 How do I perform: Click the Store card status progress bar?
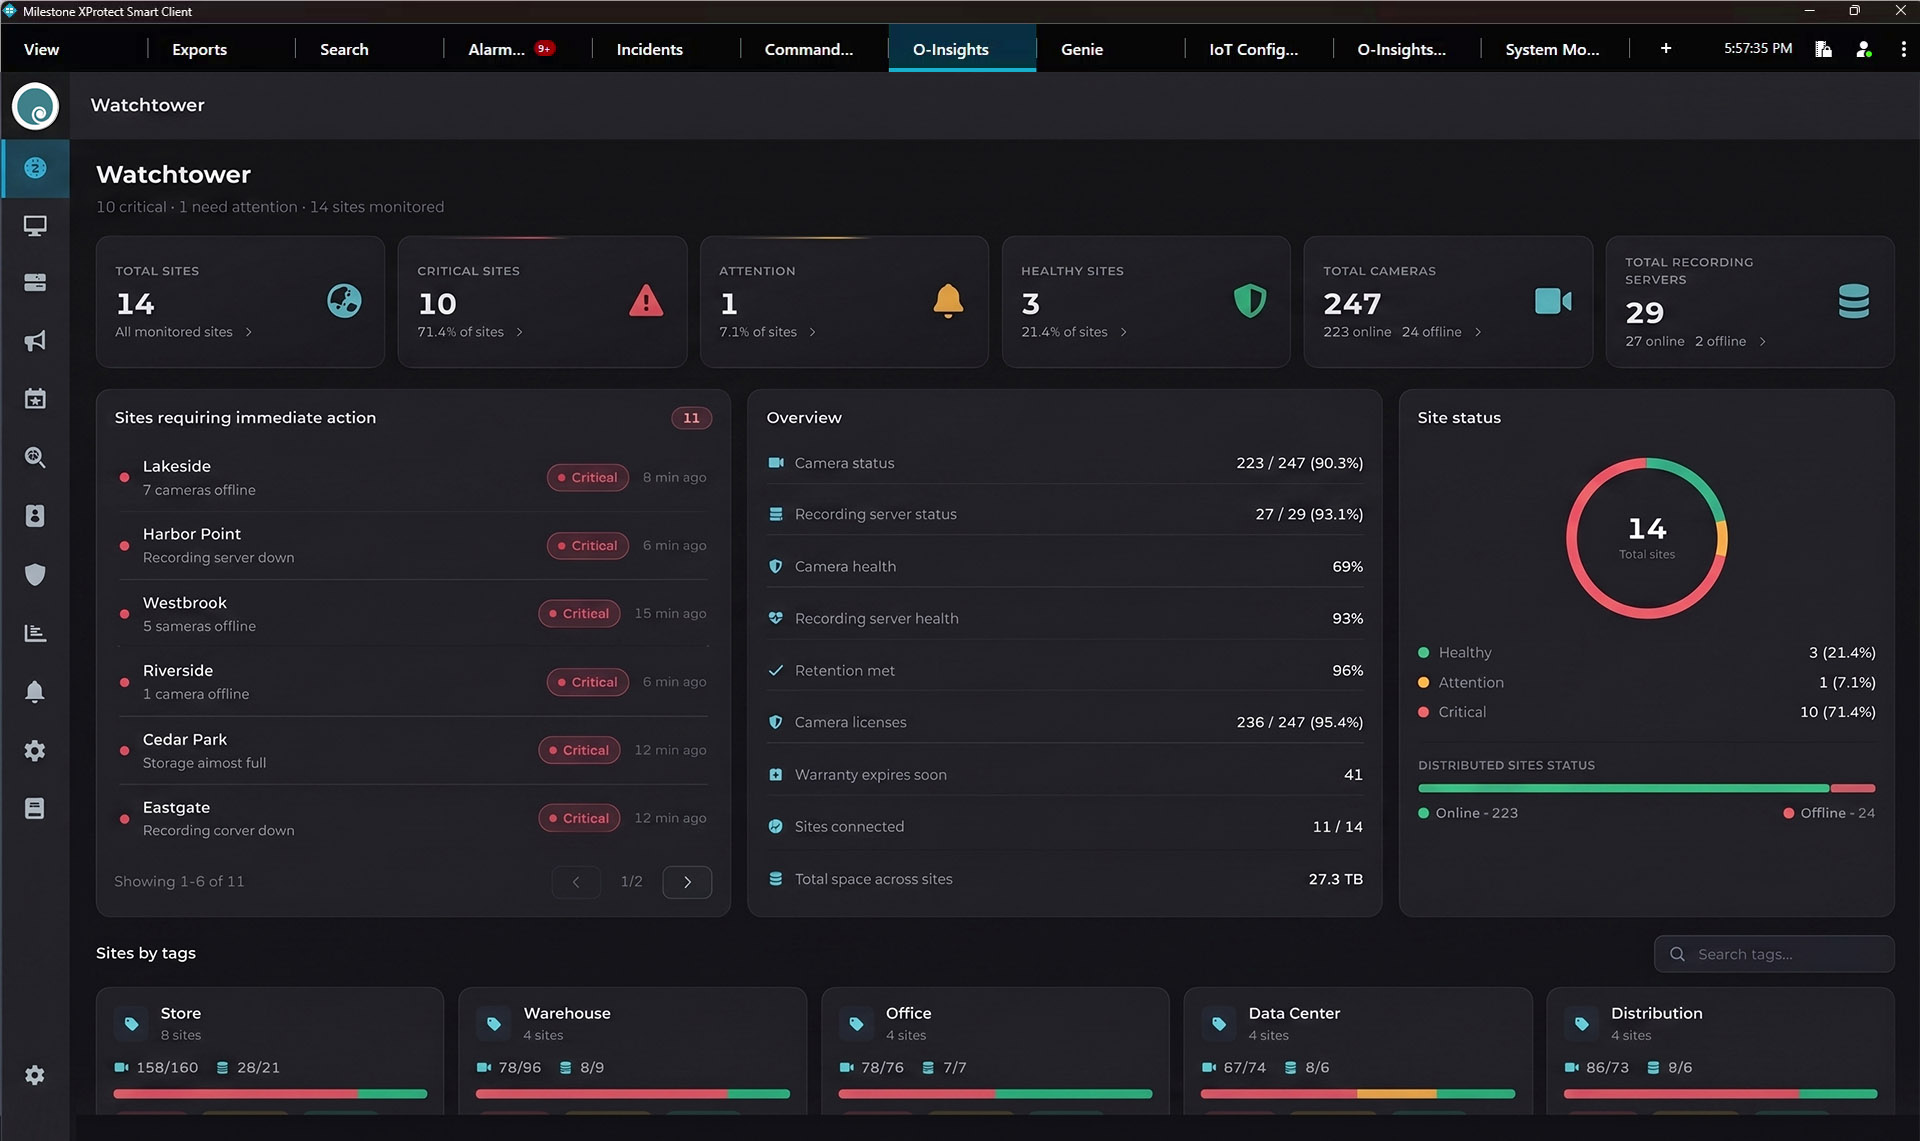tap(270, 1094)
